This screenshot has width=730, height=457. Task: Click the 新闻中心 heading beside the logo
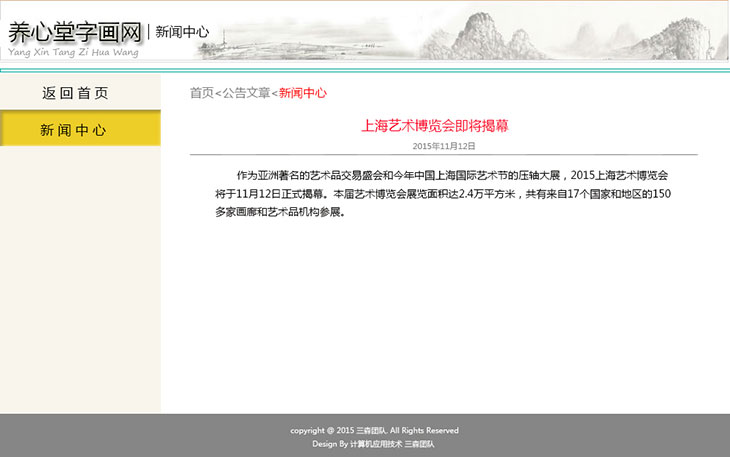pos(182,32)
